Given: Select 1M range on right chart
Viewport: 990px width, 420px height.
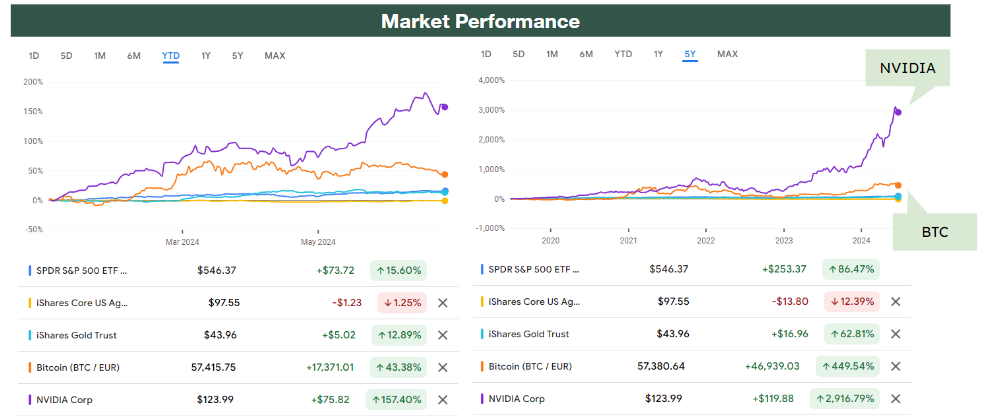Looking at the screenshot, I should [552, 54].
